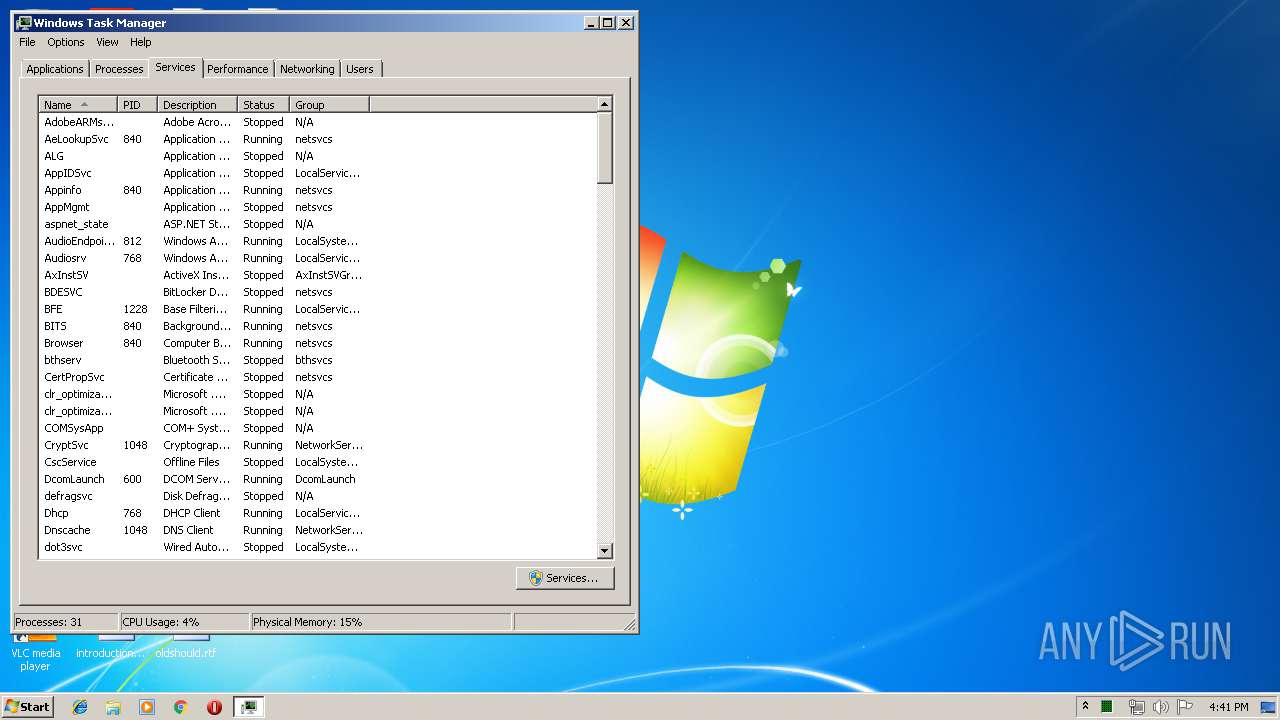Show hidden system tray icons
The width and height of the screenshot is (1280, 720).
[x=1085, y=706]
